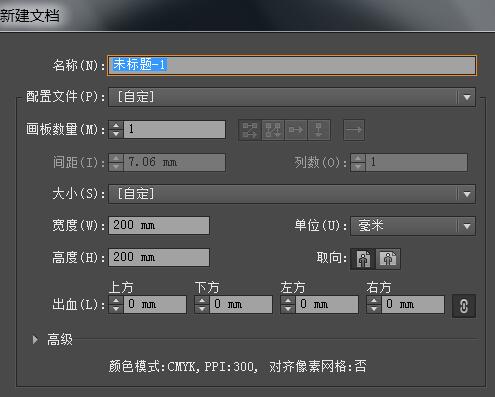Select grid by column artboard layout icon
This screenshot has width=495, height=397.
[x=273, y=130]
